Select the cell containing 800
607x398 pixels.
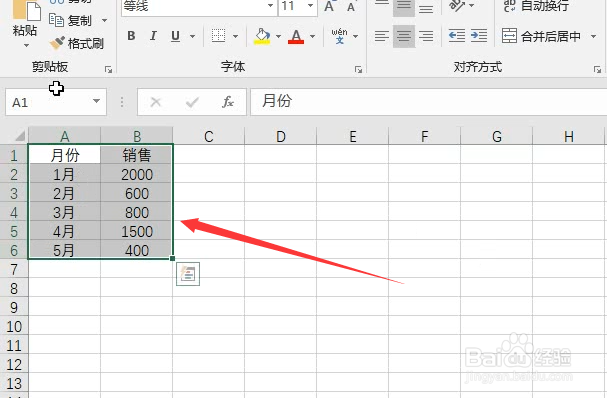point(137,212)
